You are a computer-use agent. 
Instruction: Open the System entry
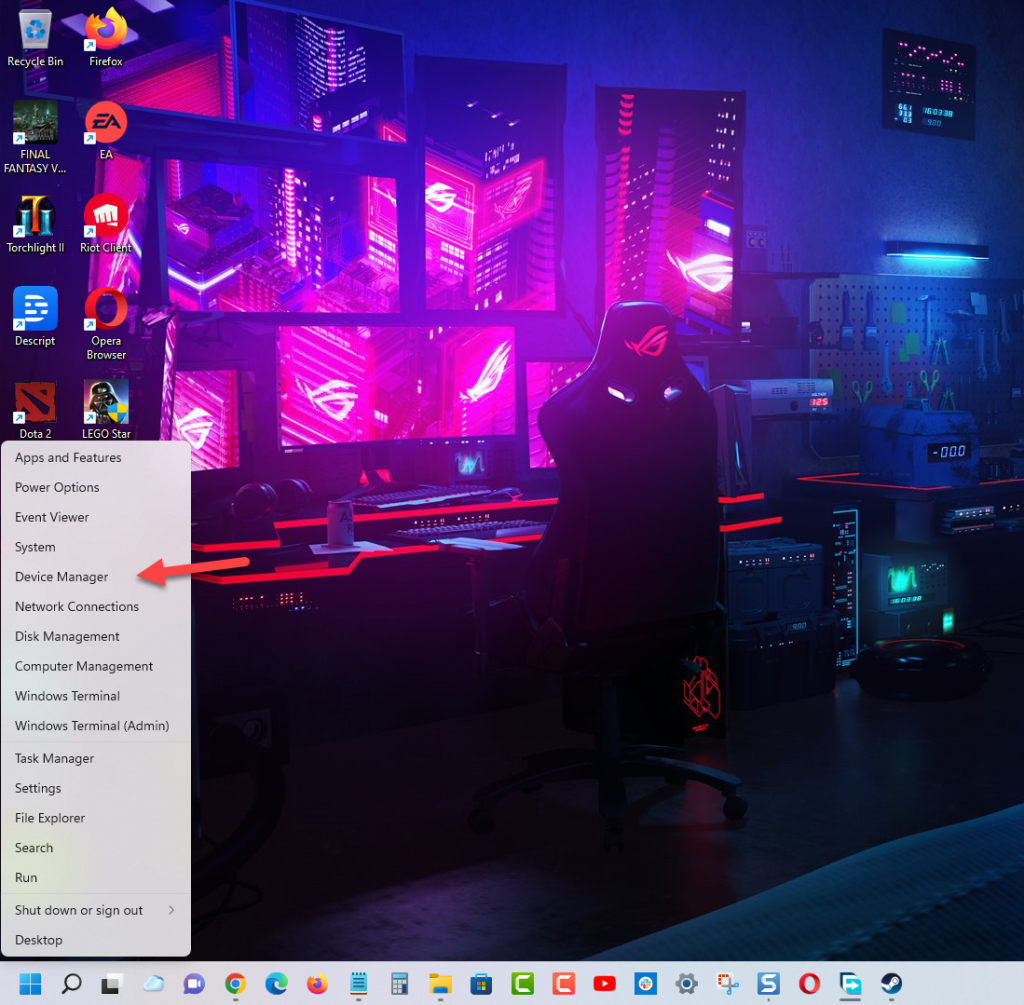tap(35, 547)
